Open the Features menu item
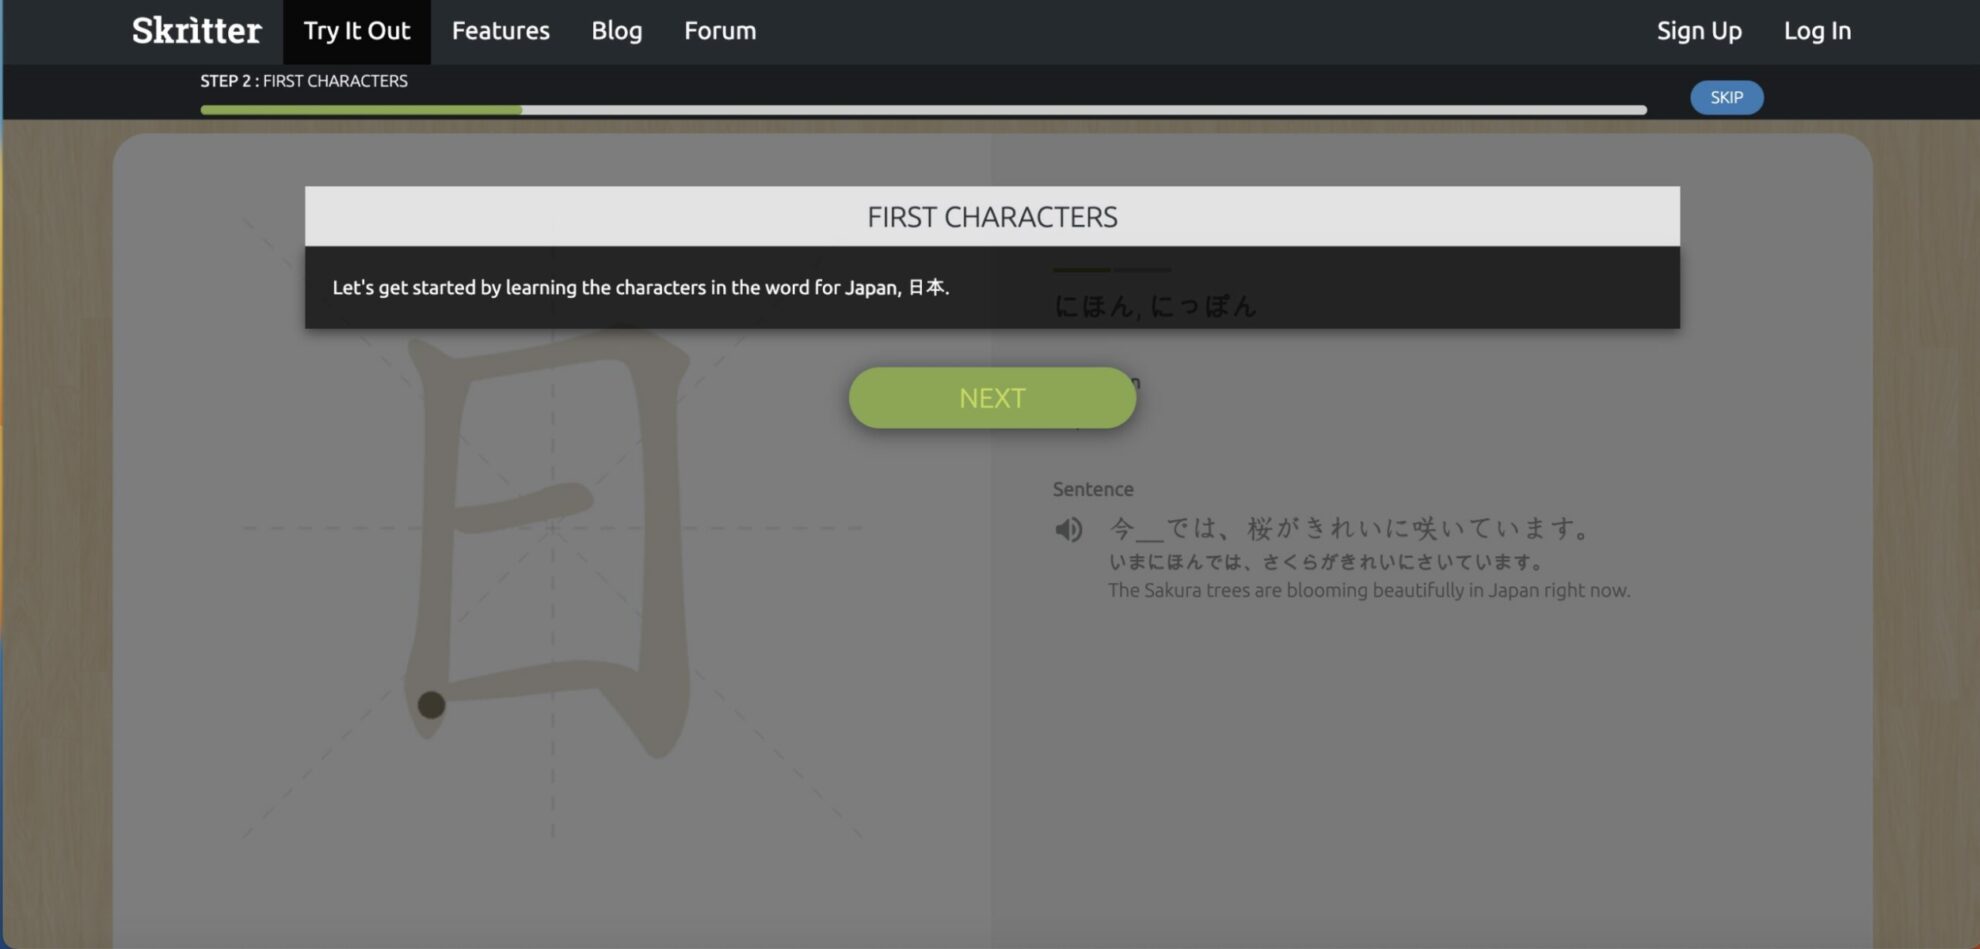This screenshot has height=949, width=1980. point(500,31)
